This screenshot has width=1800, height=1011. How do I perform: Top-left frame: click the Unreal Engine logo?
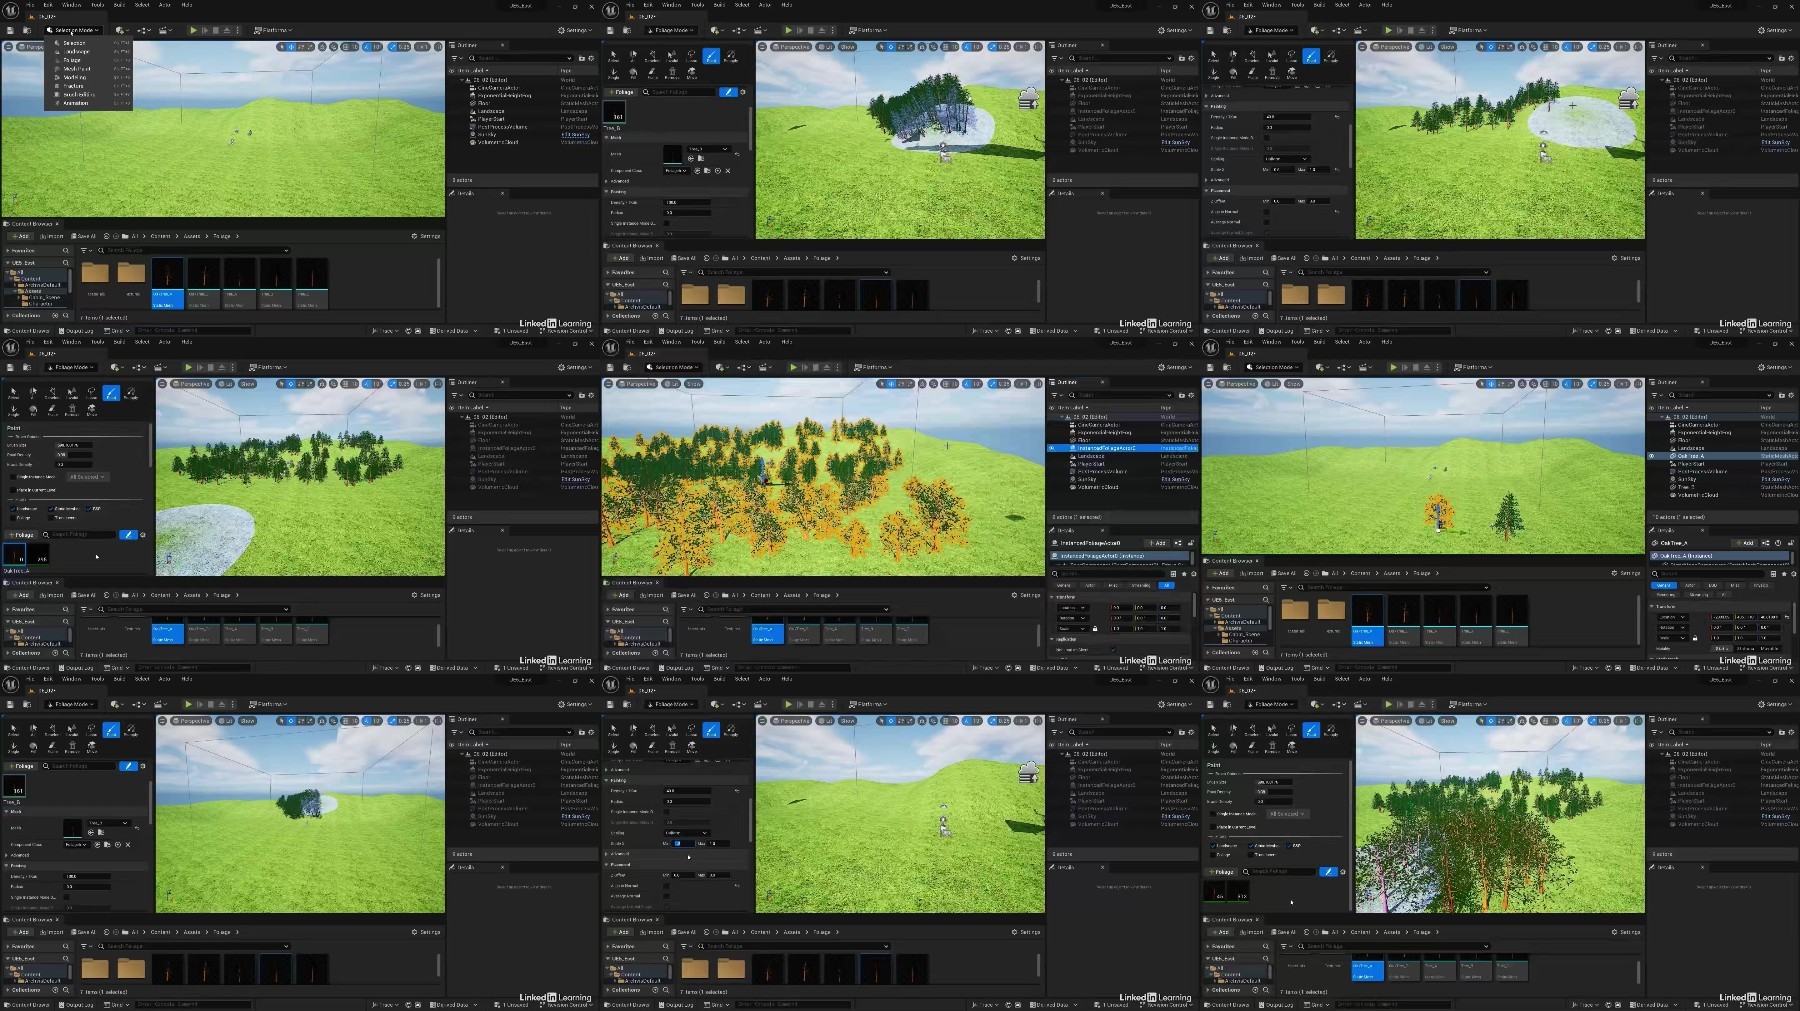click(10, 11)
